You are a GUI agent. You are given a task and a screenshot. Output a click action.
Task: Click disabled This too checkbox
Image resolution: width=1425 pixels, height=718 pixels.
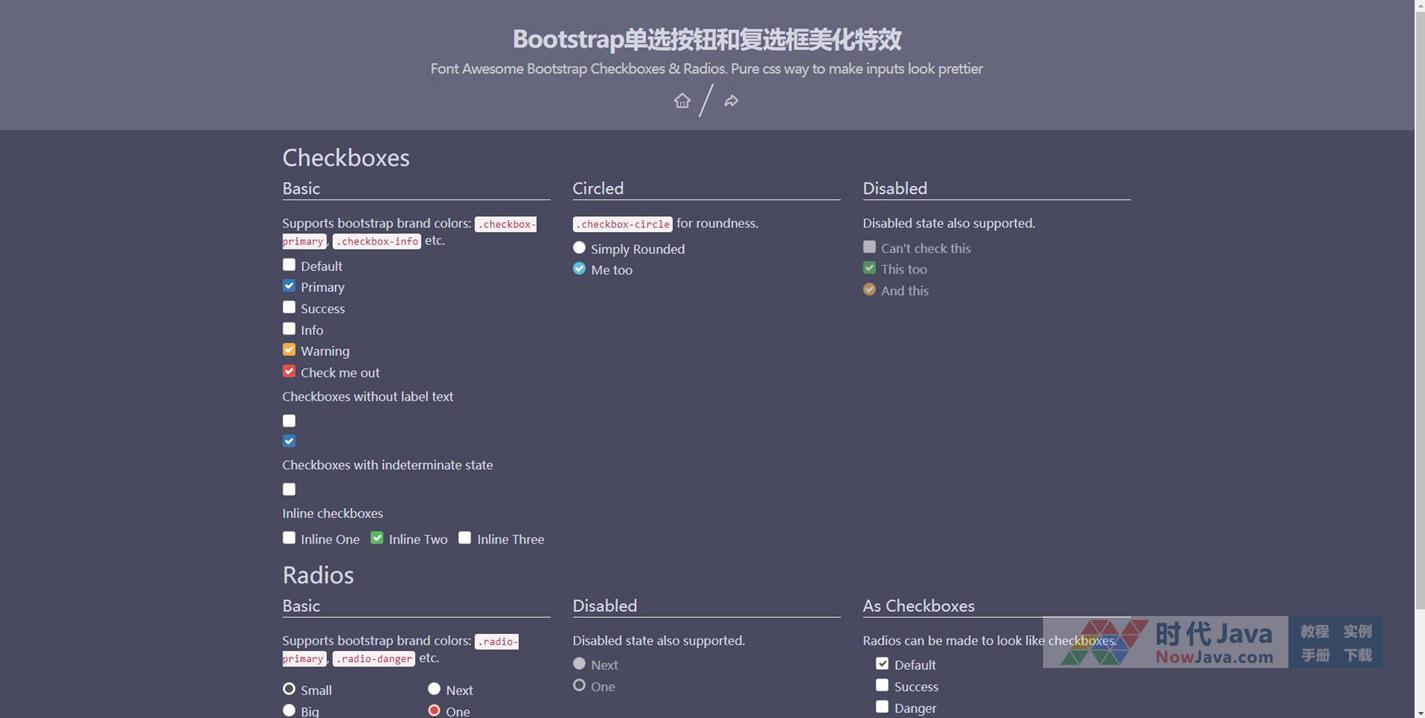click(869, 268)
